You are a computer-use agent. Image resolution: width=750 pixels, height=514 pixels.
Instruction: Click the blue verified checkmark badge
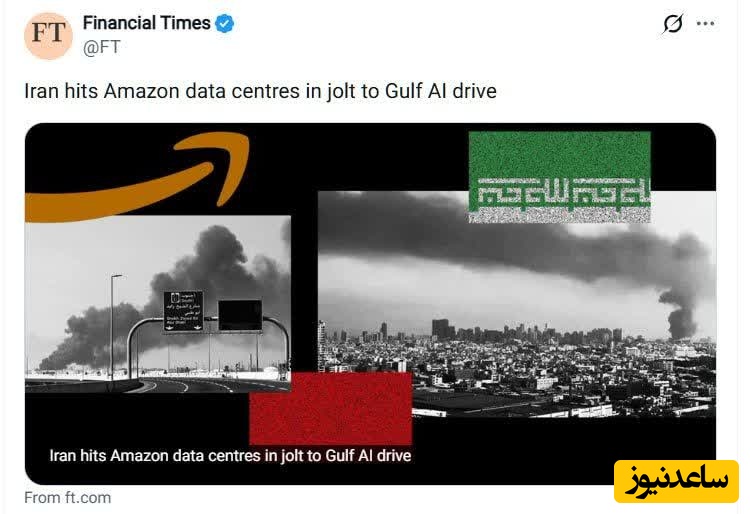pyautogui.click(x=224, y=23)
